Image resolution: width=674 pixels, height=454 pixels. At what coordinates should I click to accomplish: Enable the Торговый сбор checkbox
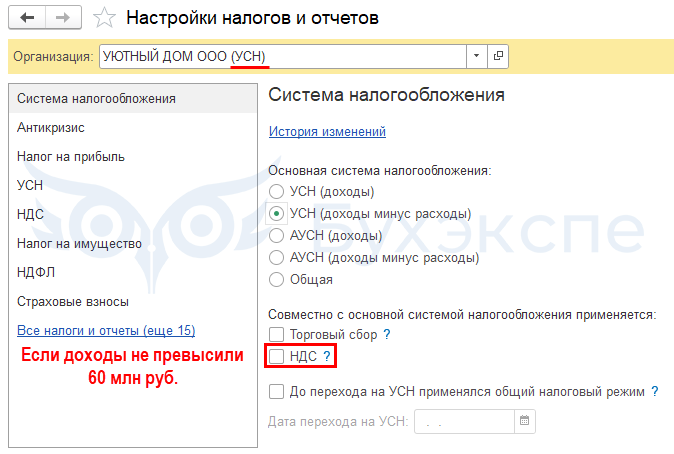276,334
